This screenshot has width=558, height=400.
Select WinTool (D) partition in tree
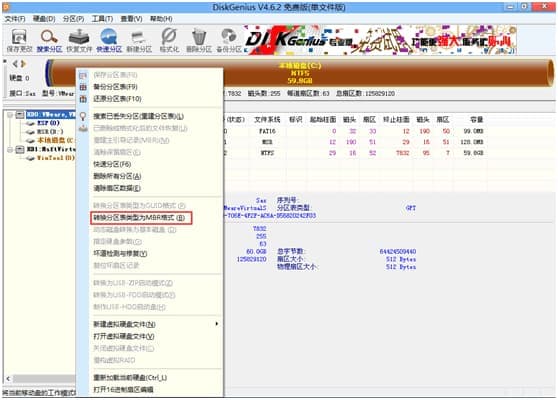[56, 158]
